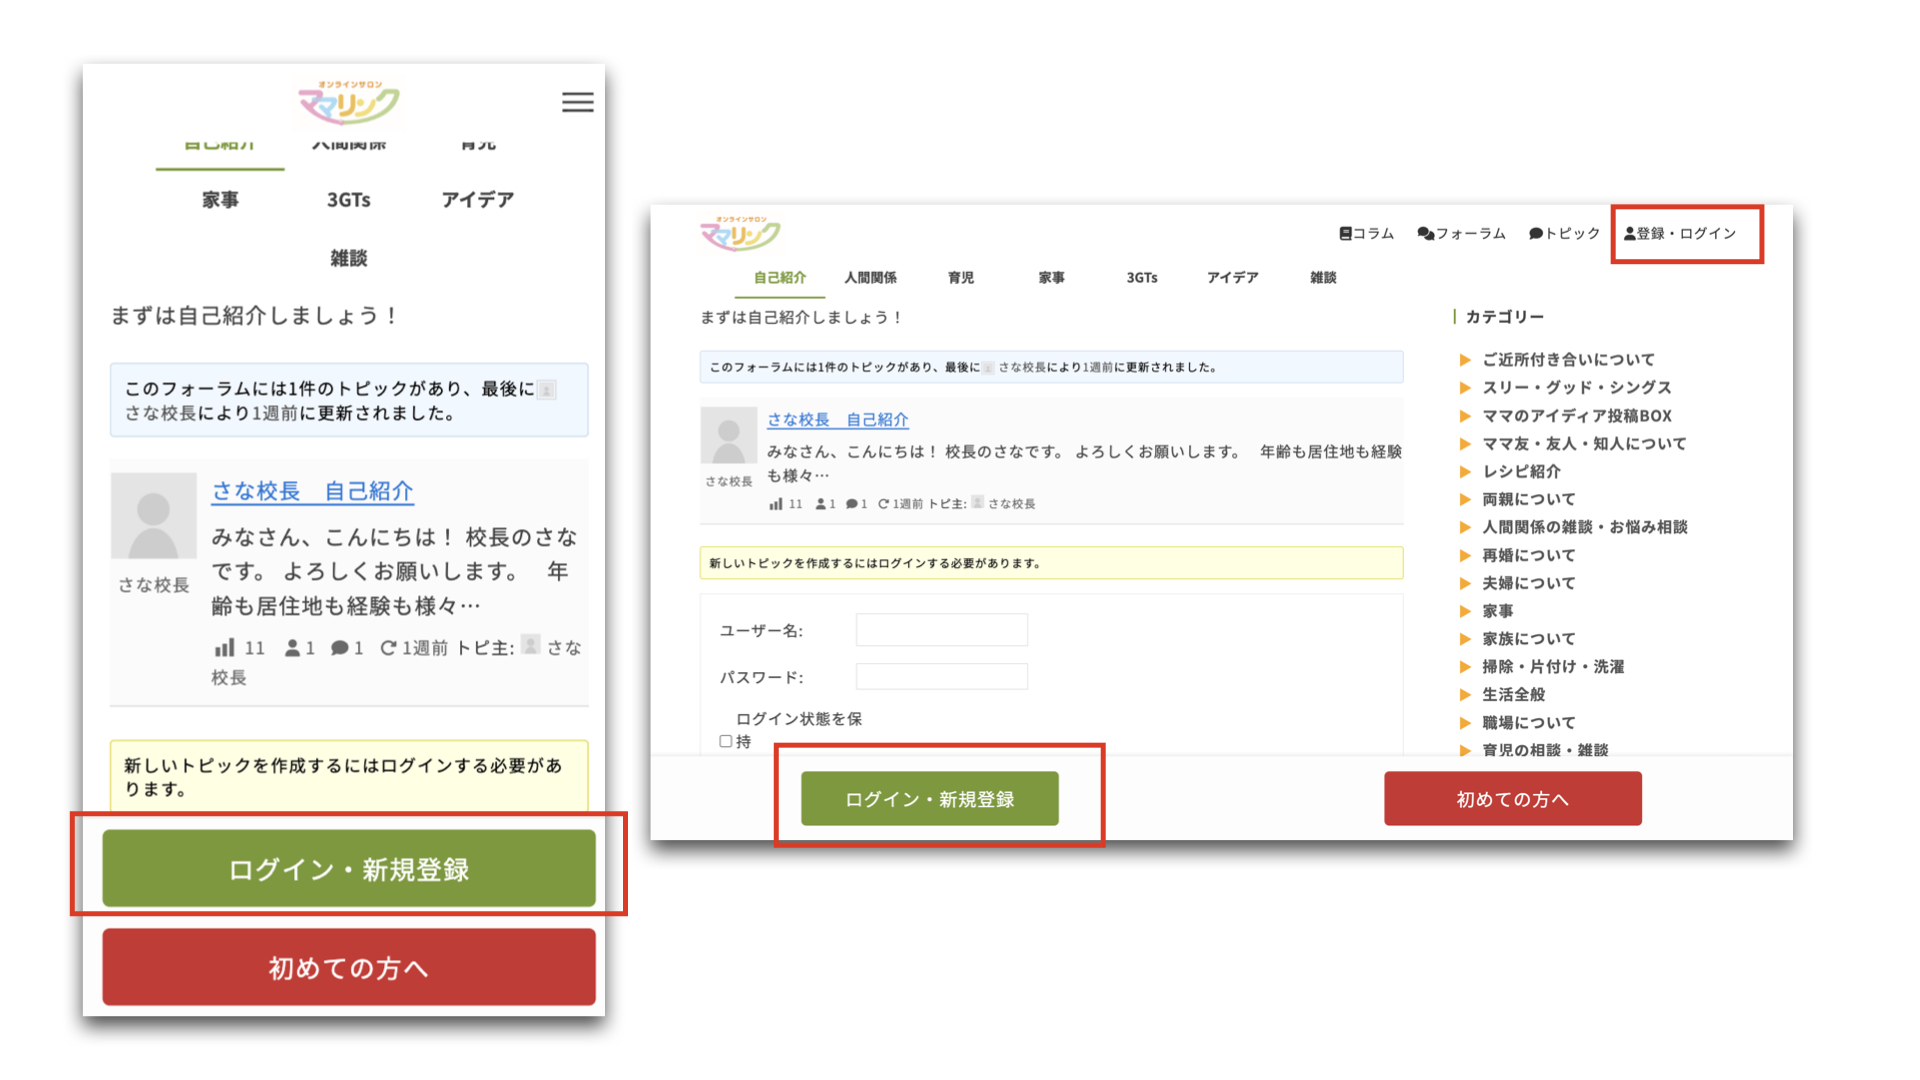Click さな校長 avatar in desktop topic
Screen dimensions: 1920x1080
(x=728, y=435)
